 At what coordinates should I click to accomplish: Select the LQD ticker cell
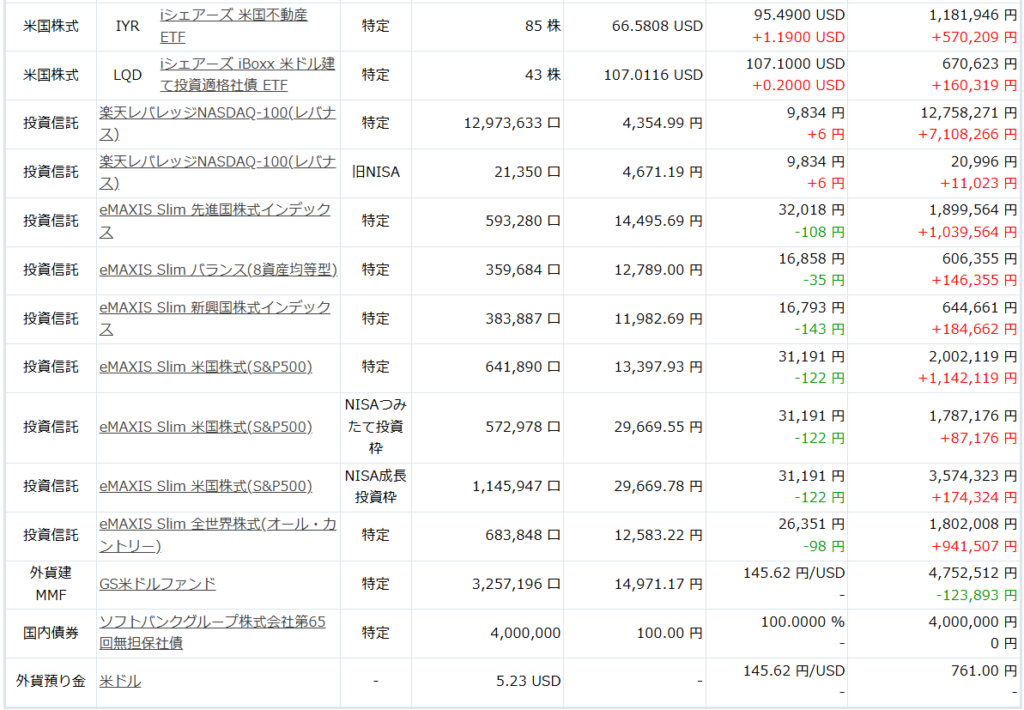[127, 75]
